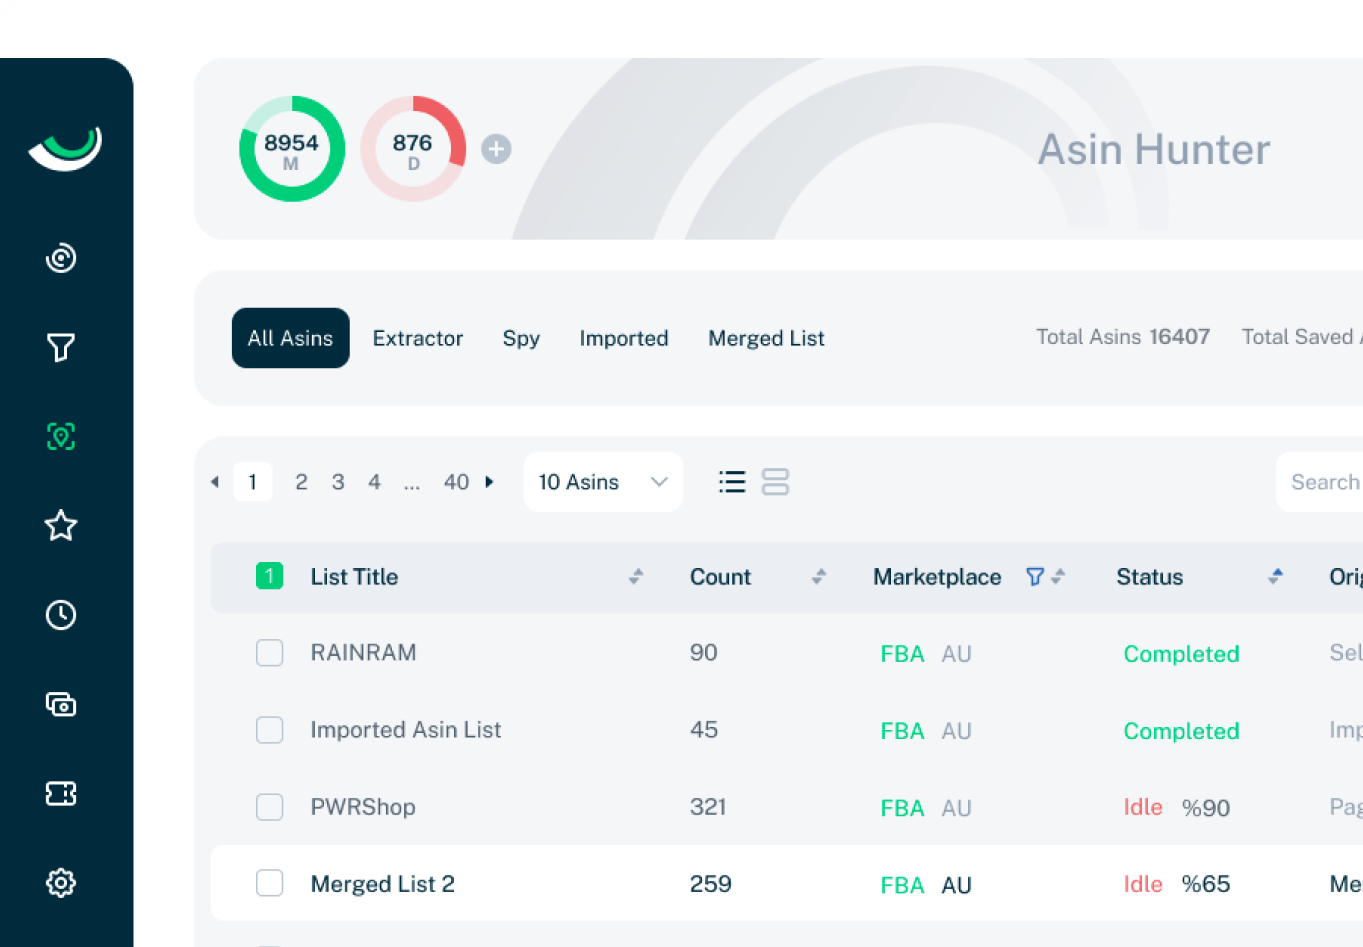Go to page 3
The width and height of the screenshot is (1363, 947).
pyautogui.click(x=338, y=482)
